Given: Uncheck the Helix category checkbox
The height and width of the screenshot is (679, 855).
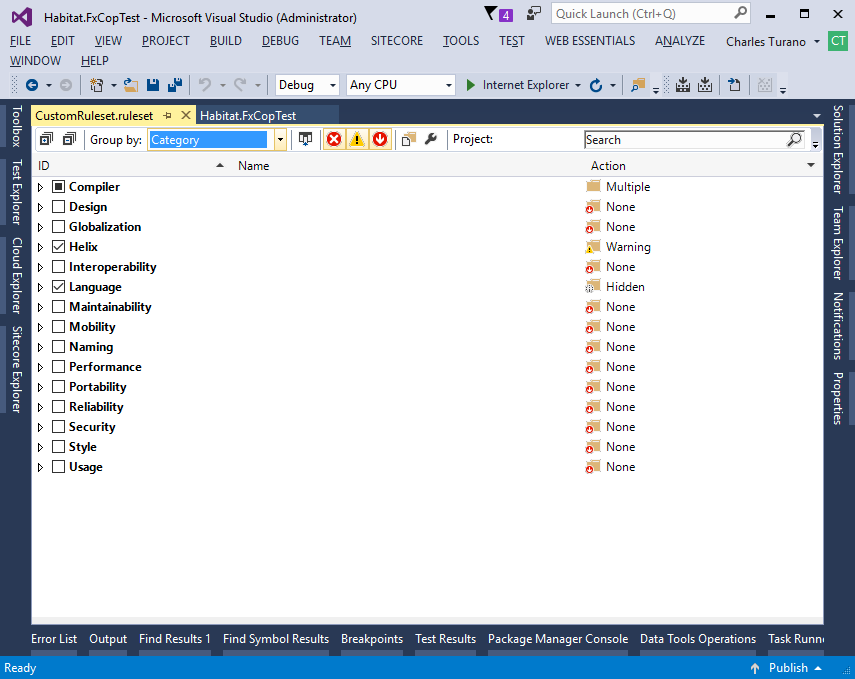Looking at the screenshot, I should pyautogui.click(x=58, y=247).
